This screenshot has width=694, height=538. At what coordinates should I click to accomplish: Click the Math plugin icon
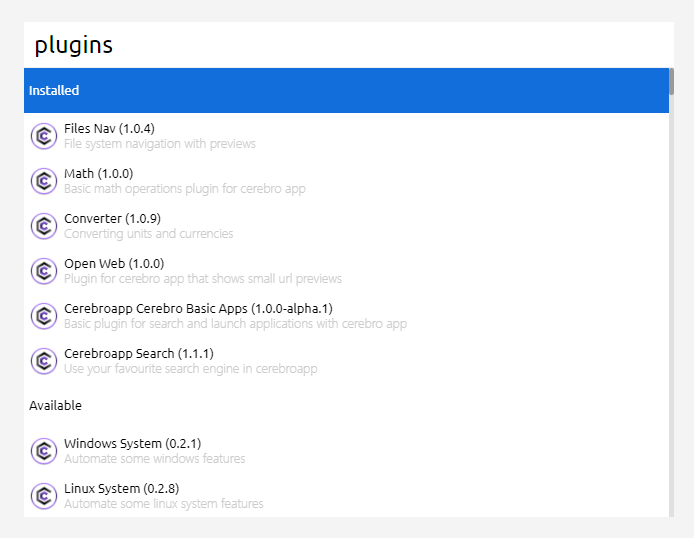pos(44,181)
